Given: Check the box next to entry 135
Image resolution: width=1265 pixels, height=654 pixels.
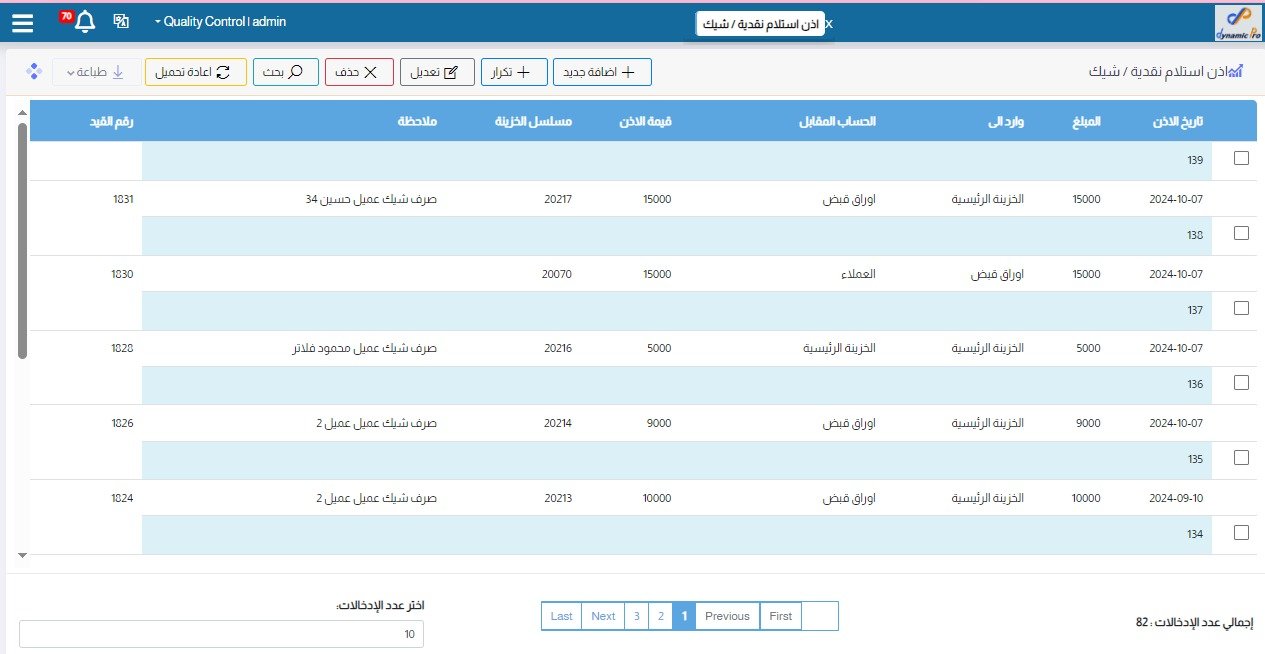Looking at the screenshot, I should click(1241, 457).
